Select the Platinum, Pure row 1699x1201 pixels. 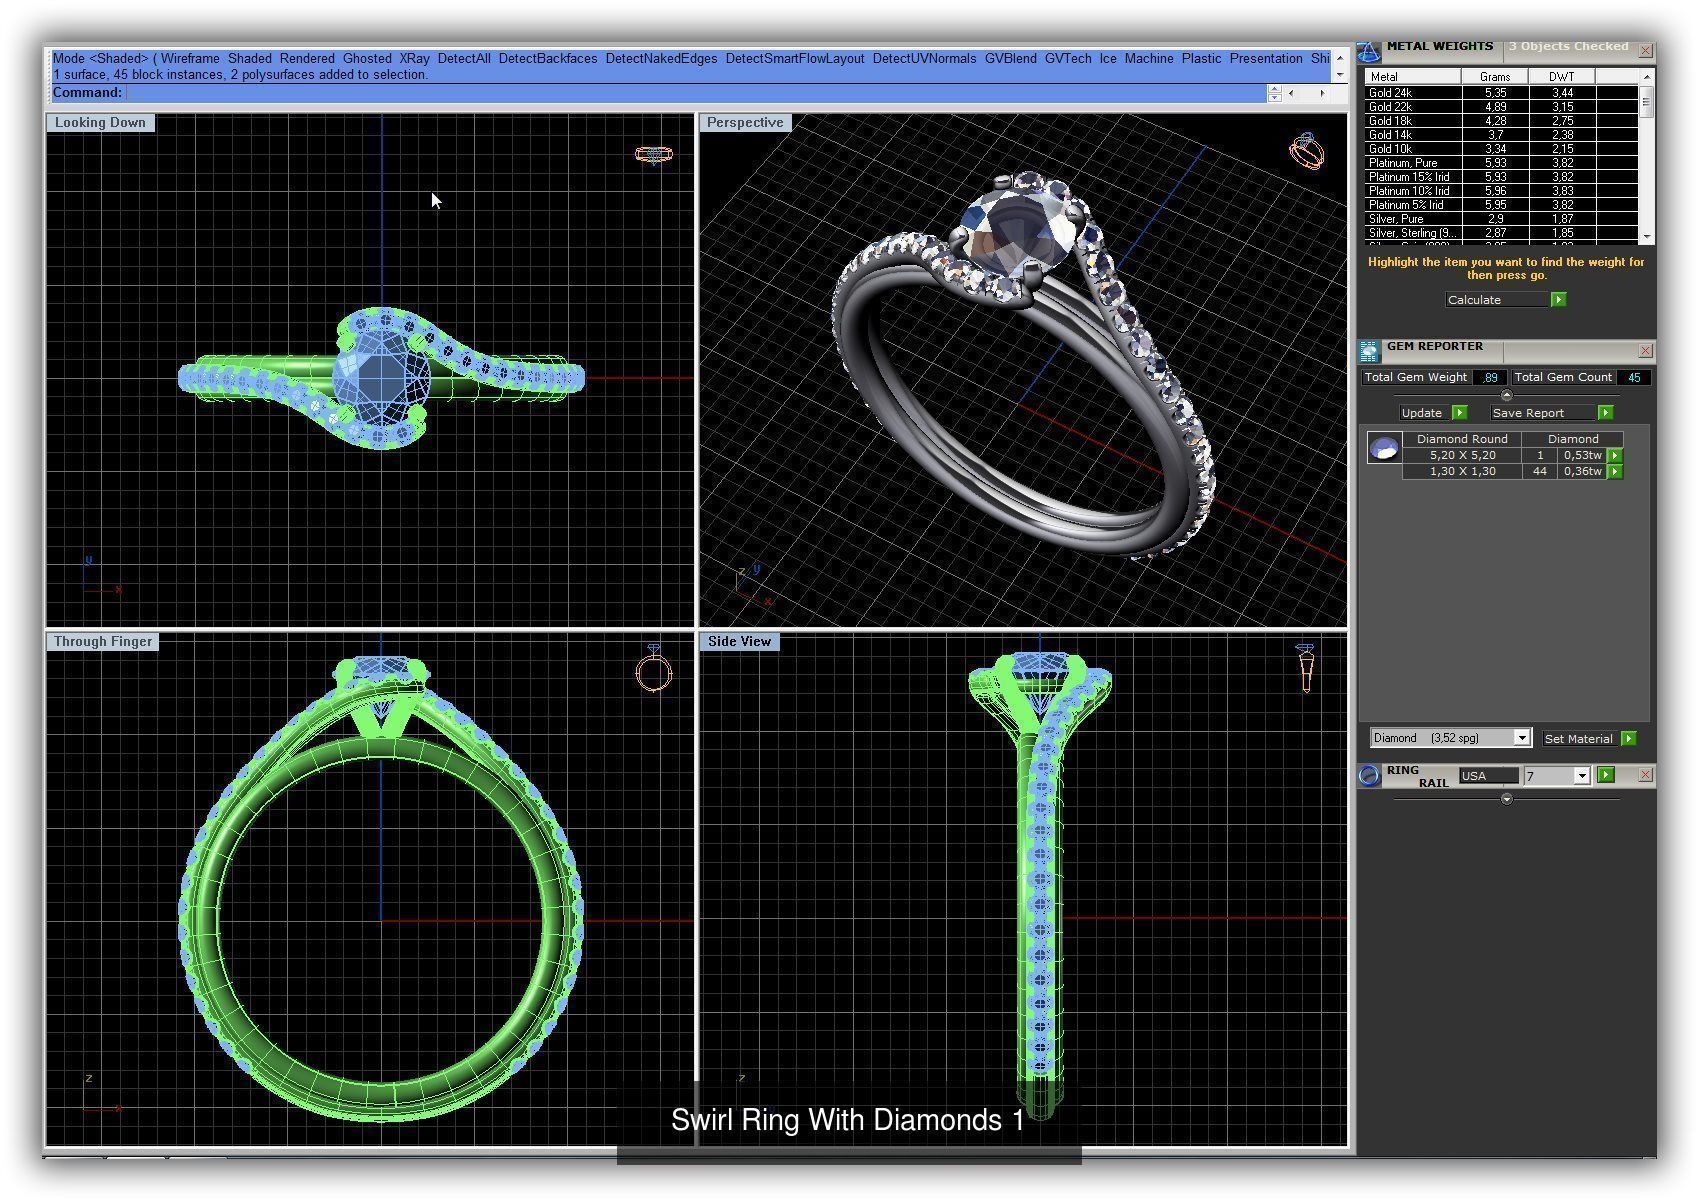pyautogui.click(x=1502, y=163)
